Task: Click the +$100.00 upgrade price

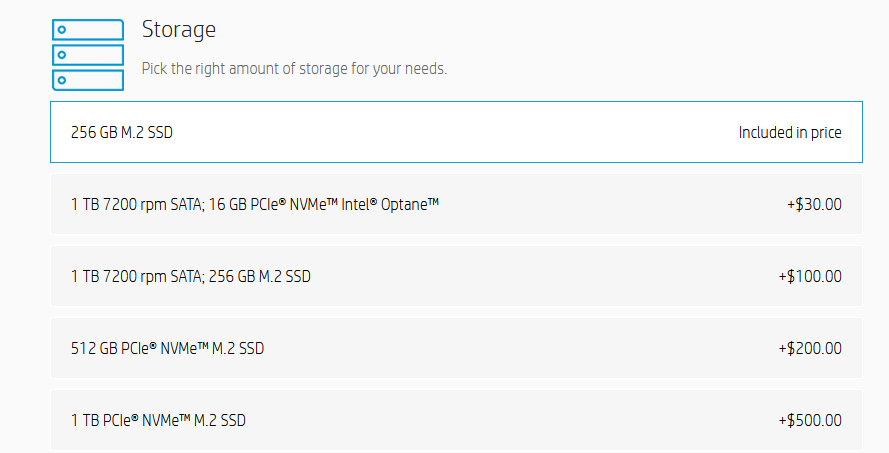Action: click(810, 276)
